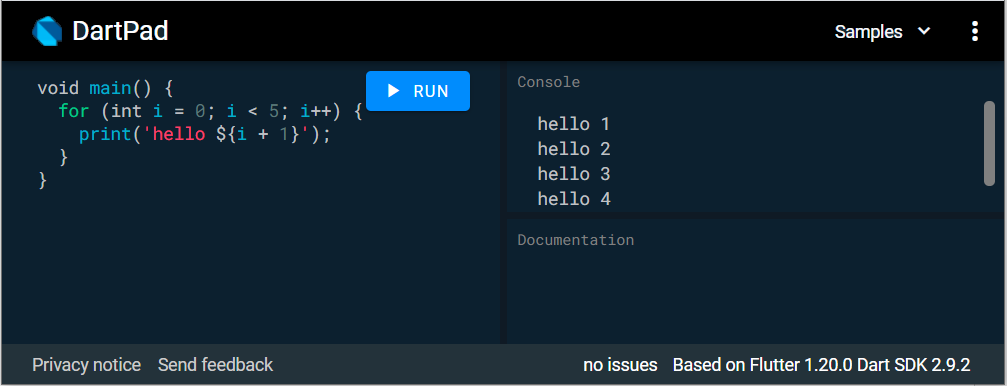Click the console scrollbar thumb
1007x386 pixels.
click(x=989, y=143)
